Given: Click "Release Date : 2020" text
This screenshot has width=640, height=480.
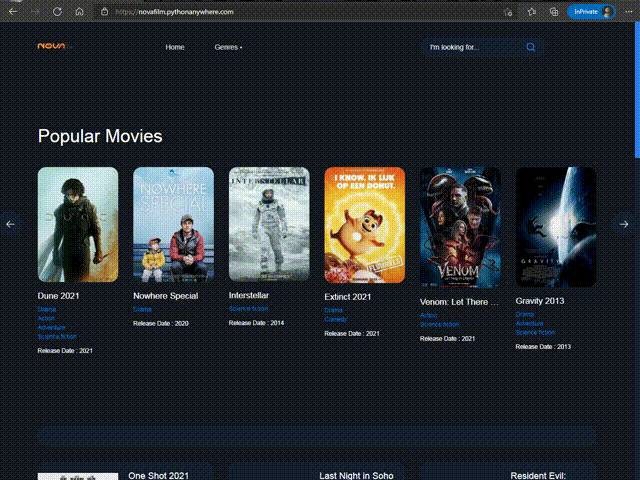Looking at the screenshot, I should click(161, 323).
